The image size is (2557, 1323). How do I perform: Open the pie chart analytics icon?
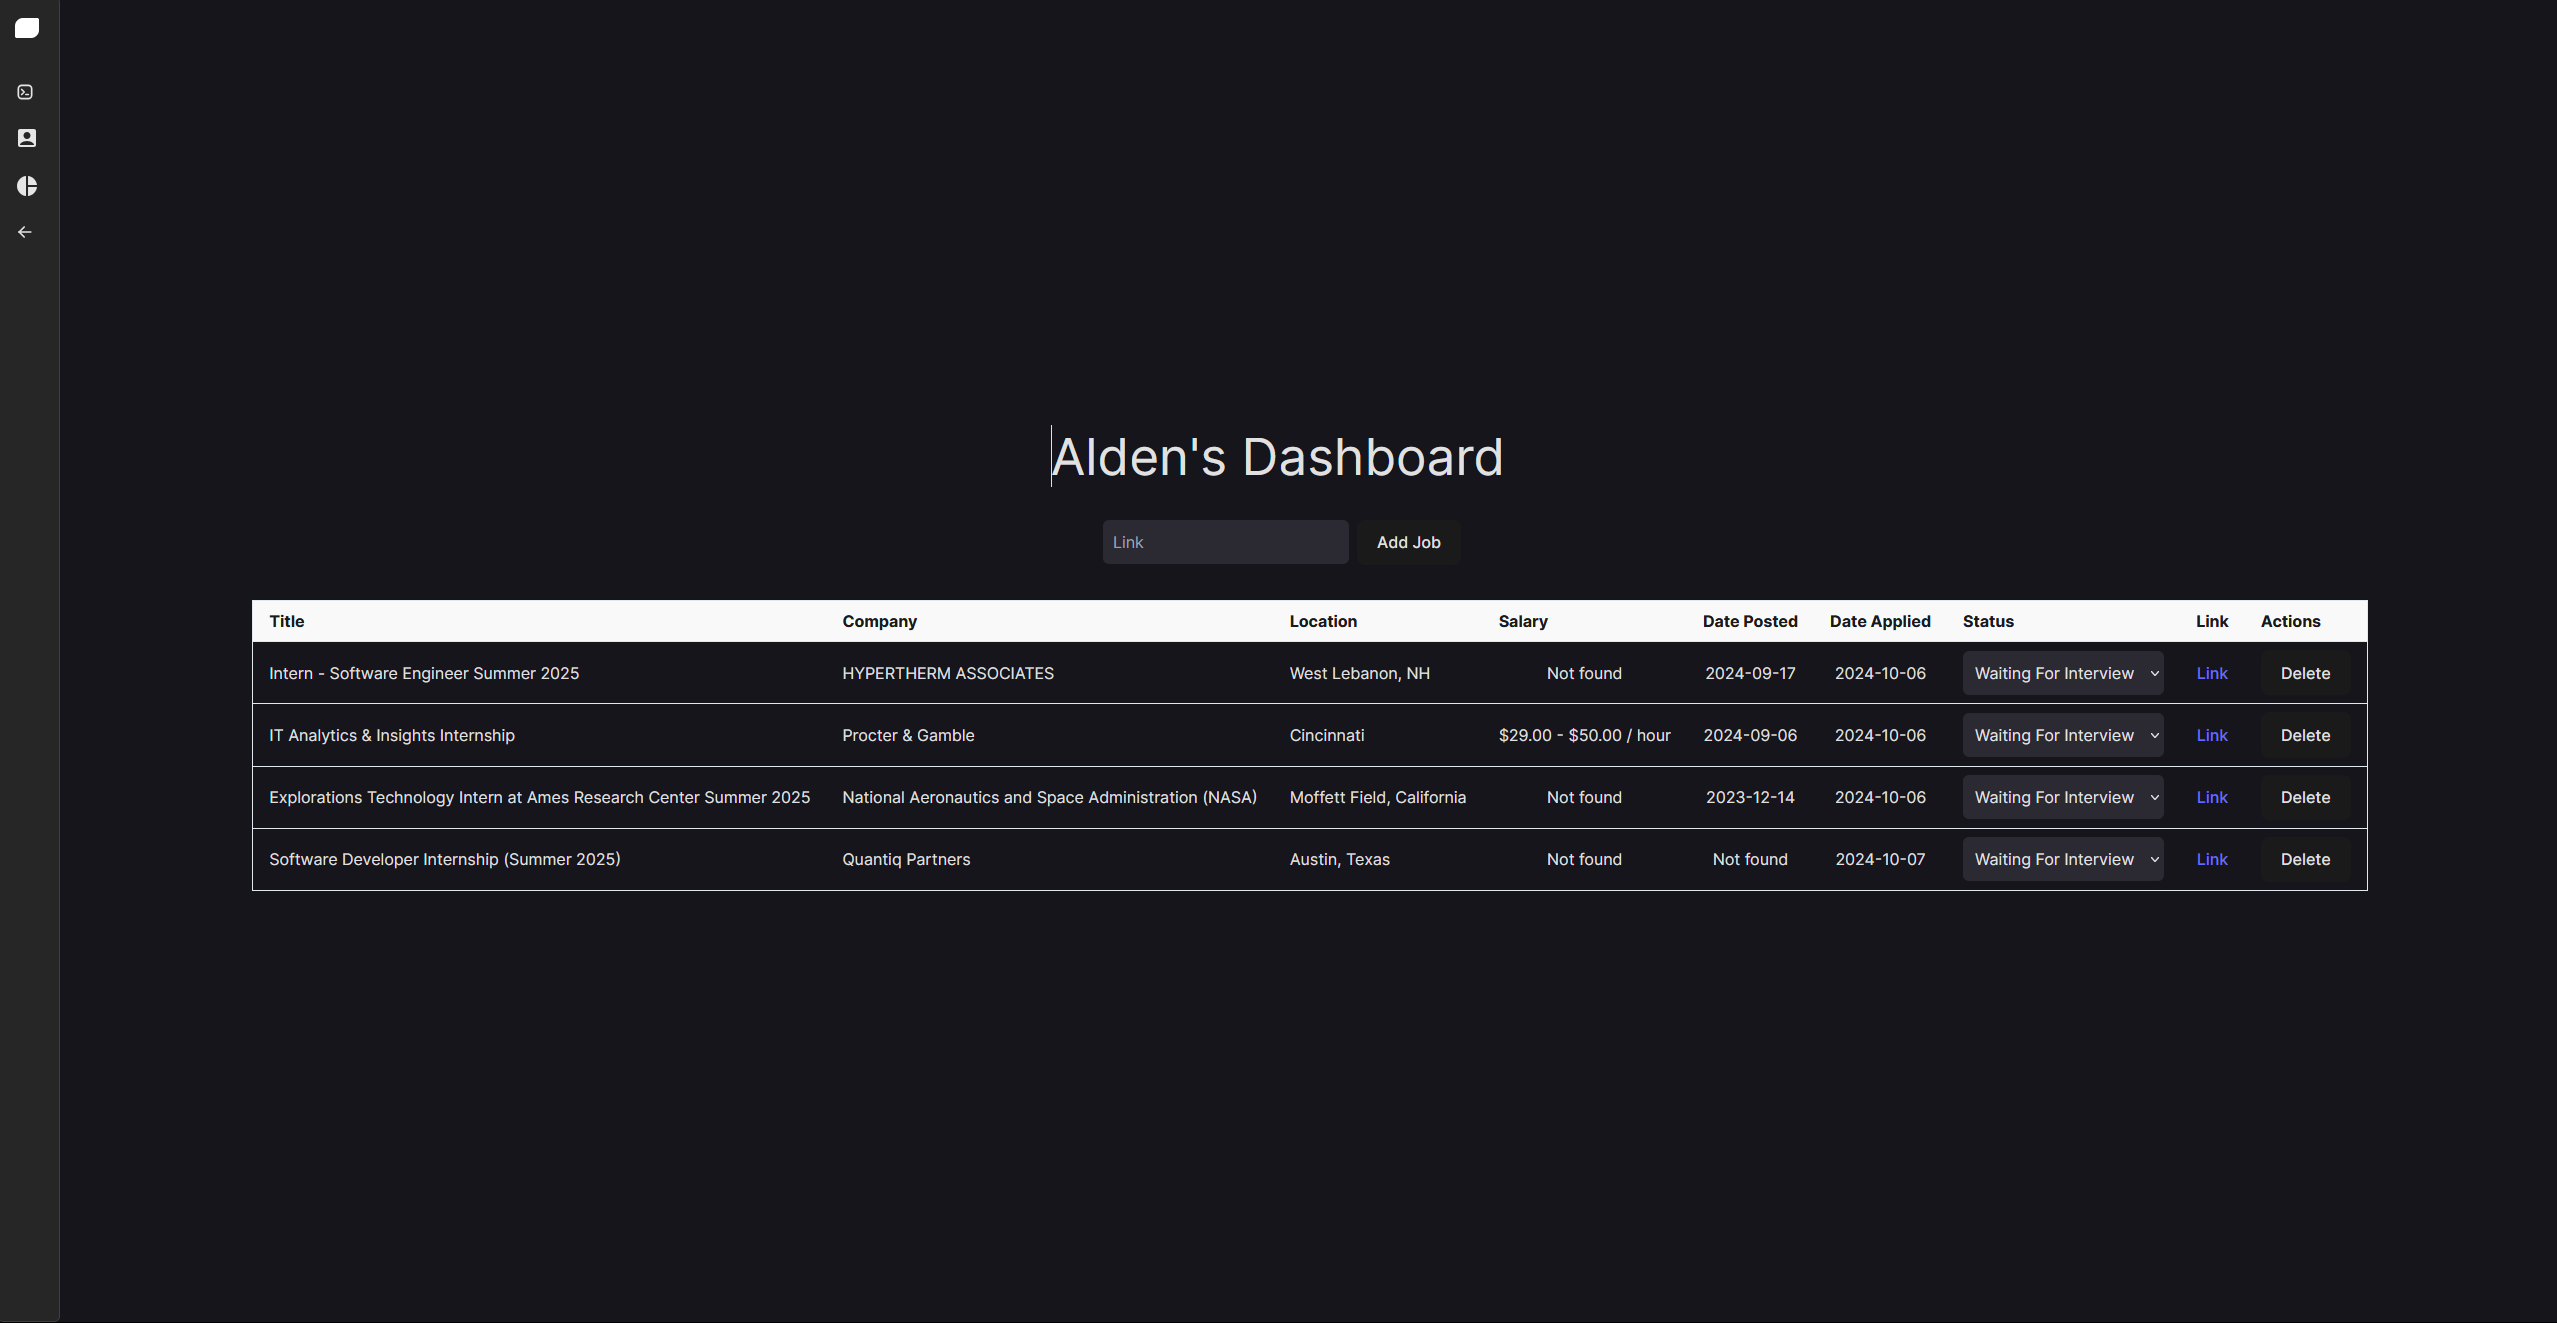pos(27,186)
